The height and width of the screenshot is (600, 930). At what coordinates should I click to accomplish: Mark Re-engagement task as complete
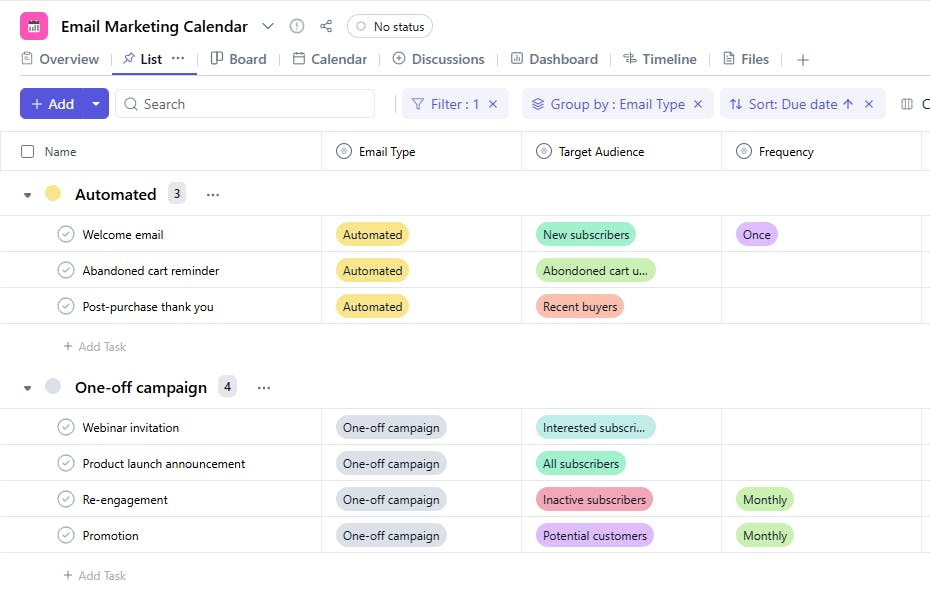(66, 500)
